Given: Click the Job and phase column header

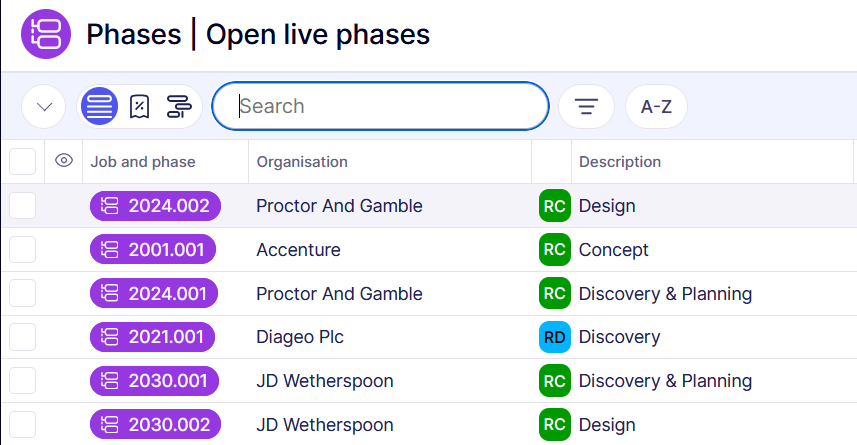Looking at the screenshot, I should pyautogui.click(x=143, y=161).
